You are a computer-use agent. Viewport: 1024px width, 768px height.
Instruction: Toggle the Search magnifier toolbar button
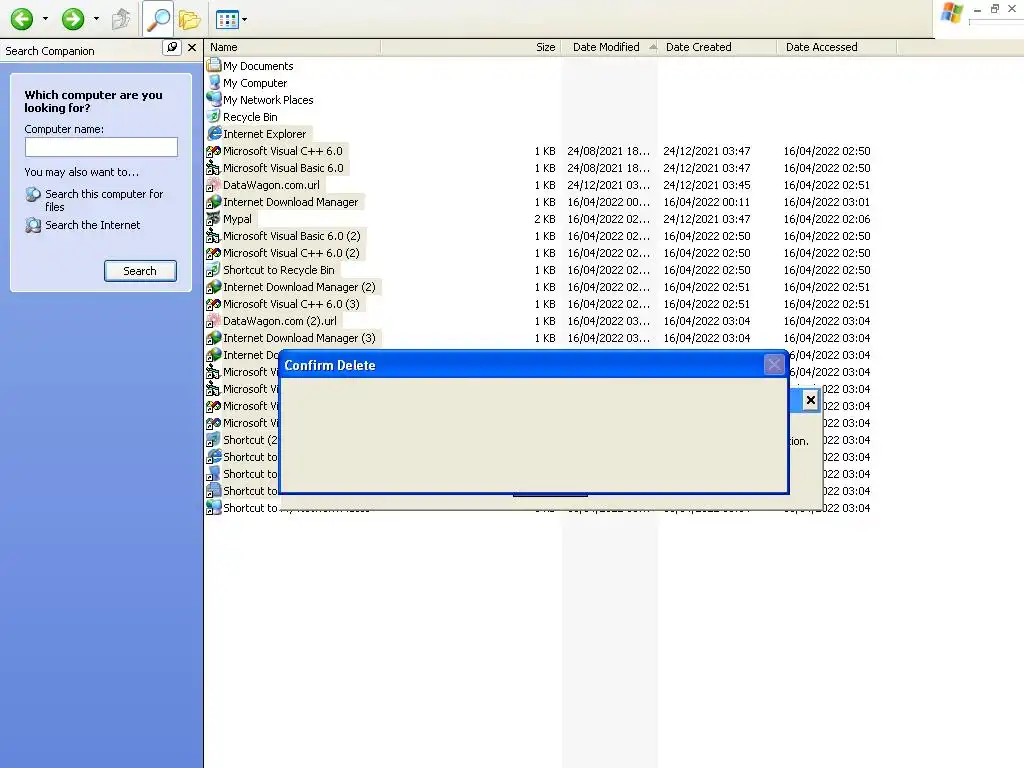pyautogui.click(x=158, y=19)
